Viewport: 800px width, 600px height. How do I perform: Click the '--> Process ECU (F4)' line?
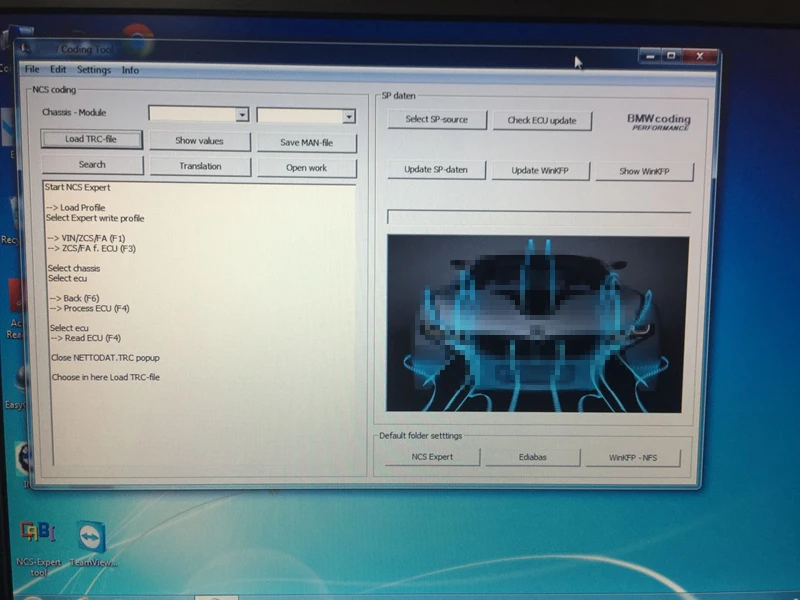tap(89, 308)
